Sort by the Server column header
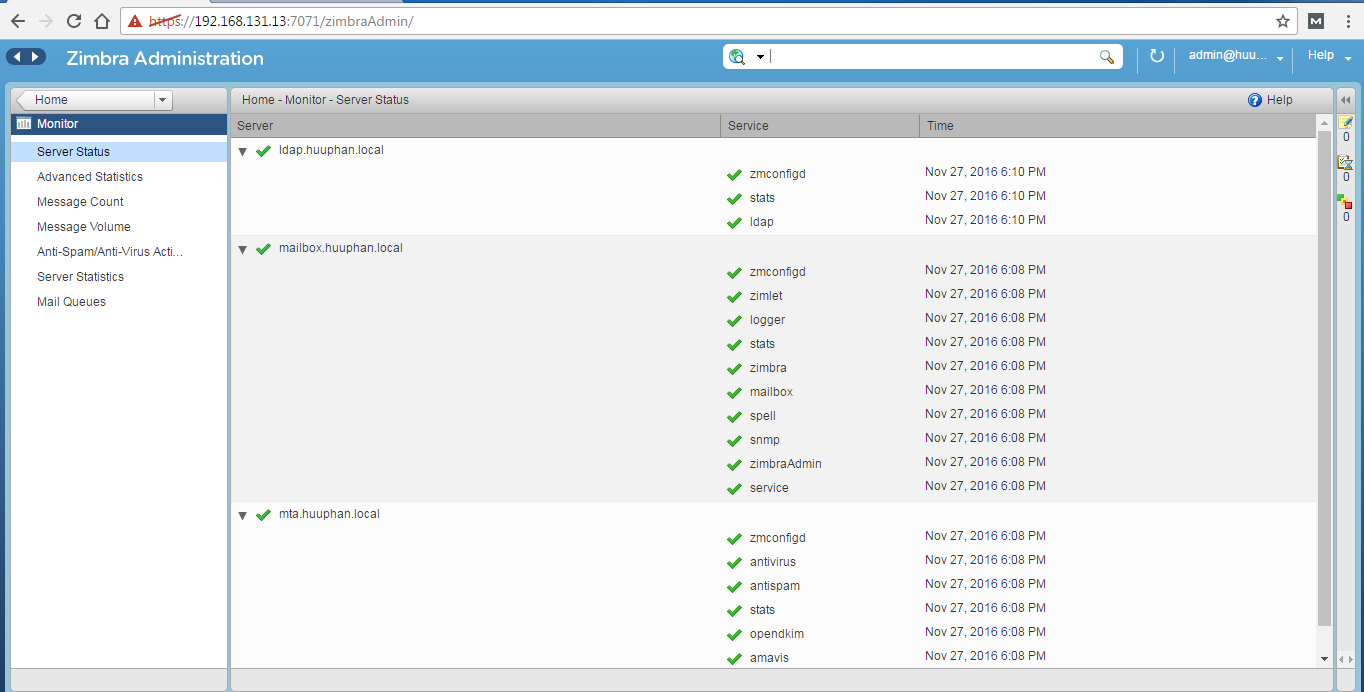The height and width of the screenshot is (692, 1364). coord(476,126)
